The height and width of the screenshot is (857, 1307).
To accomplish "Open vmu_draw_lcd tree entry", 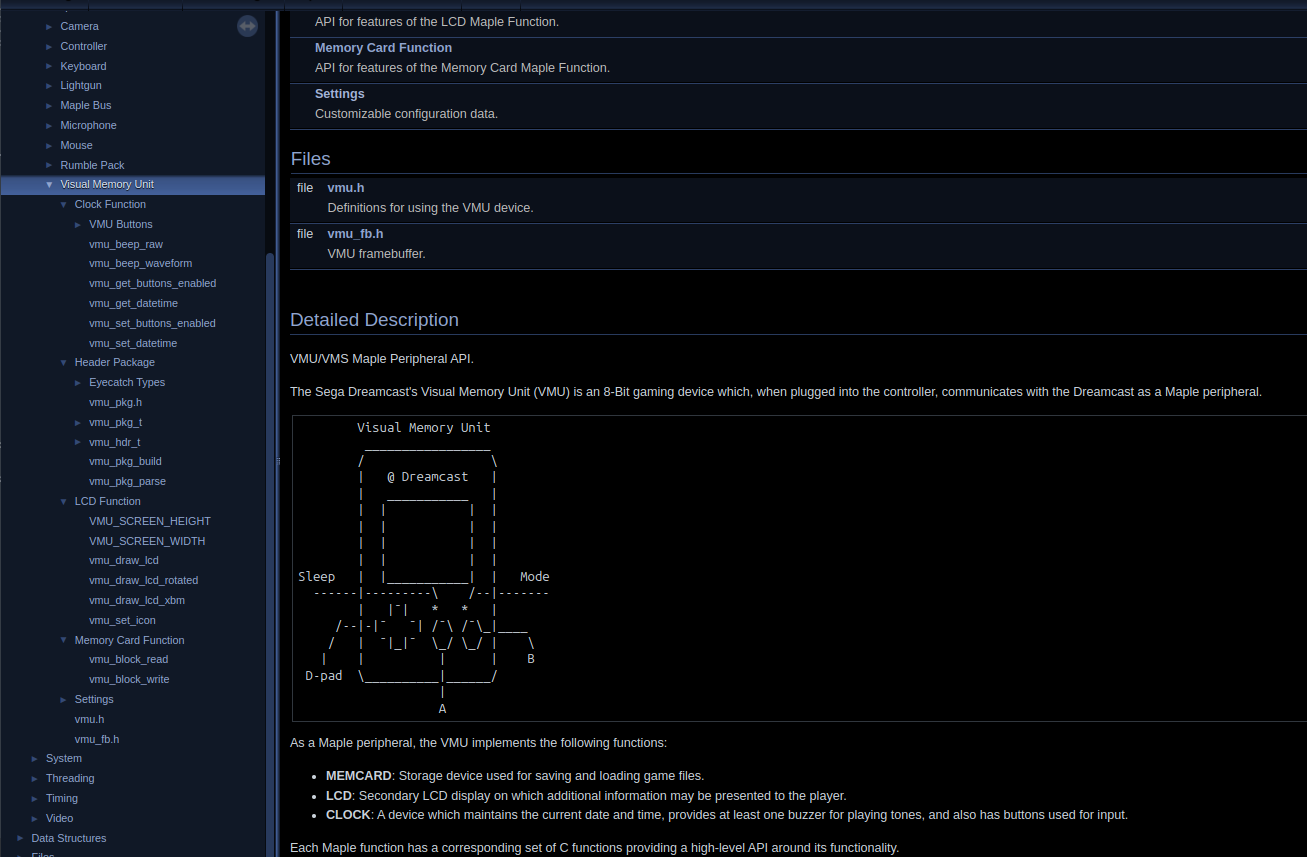I will 124,560.
